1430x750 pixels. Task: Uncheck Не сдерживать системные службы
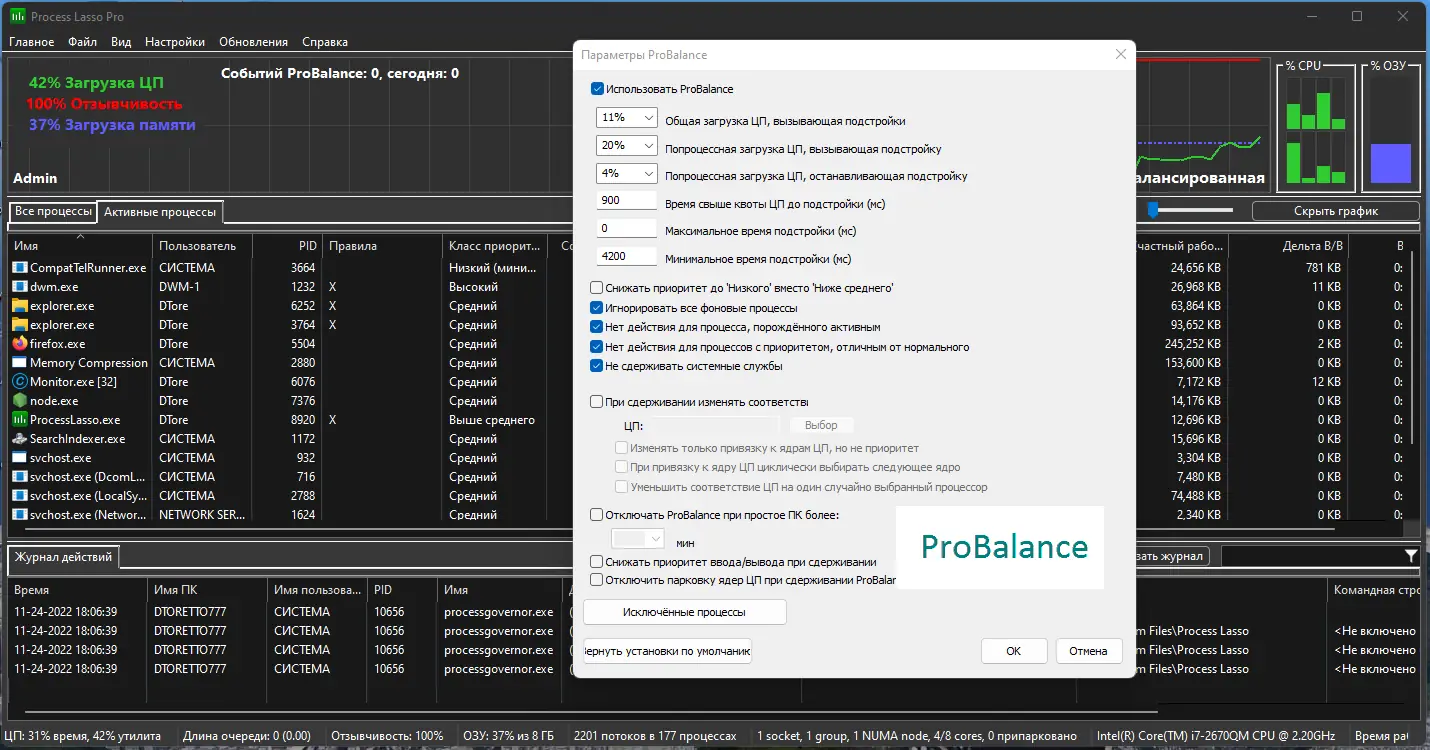[x=597, y=366]
